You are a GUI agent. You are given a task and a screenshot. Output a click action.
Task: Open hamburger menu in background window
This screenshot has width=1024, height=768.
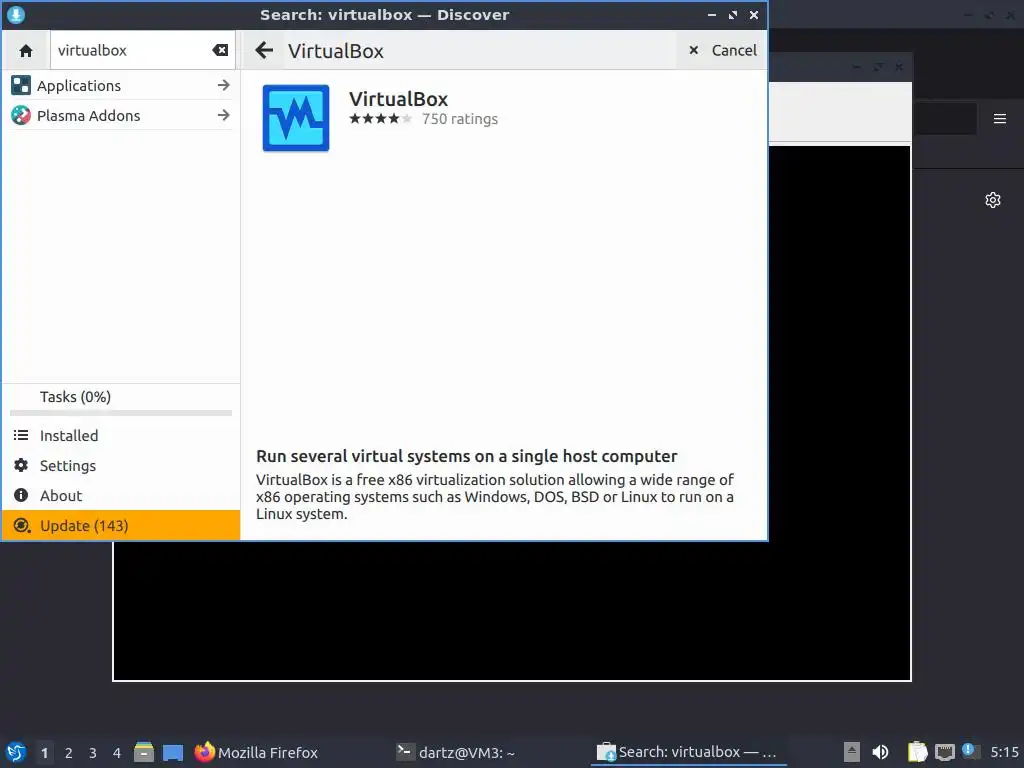click(x=1000, y=119)
